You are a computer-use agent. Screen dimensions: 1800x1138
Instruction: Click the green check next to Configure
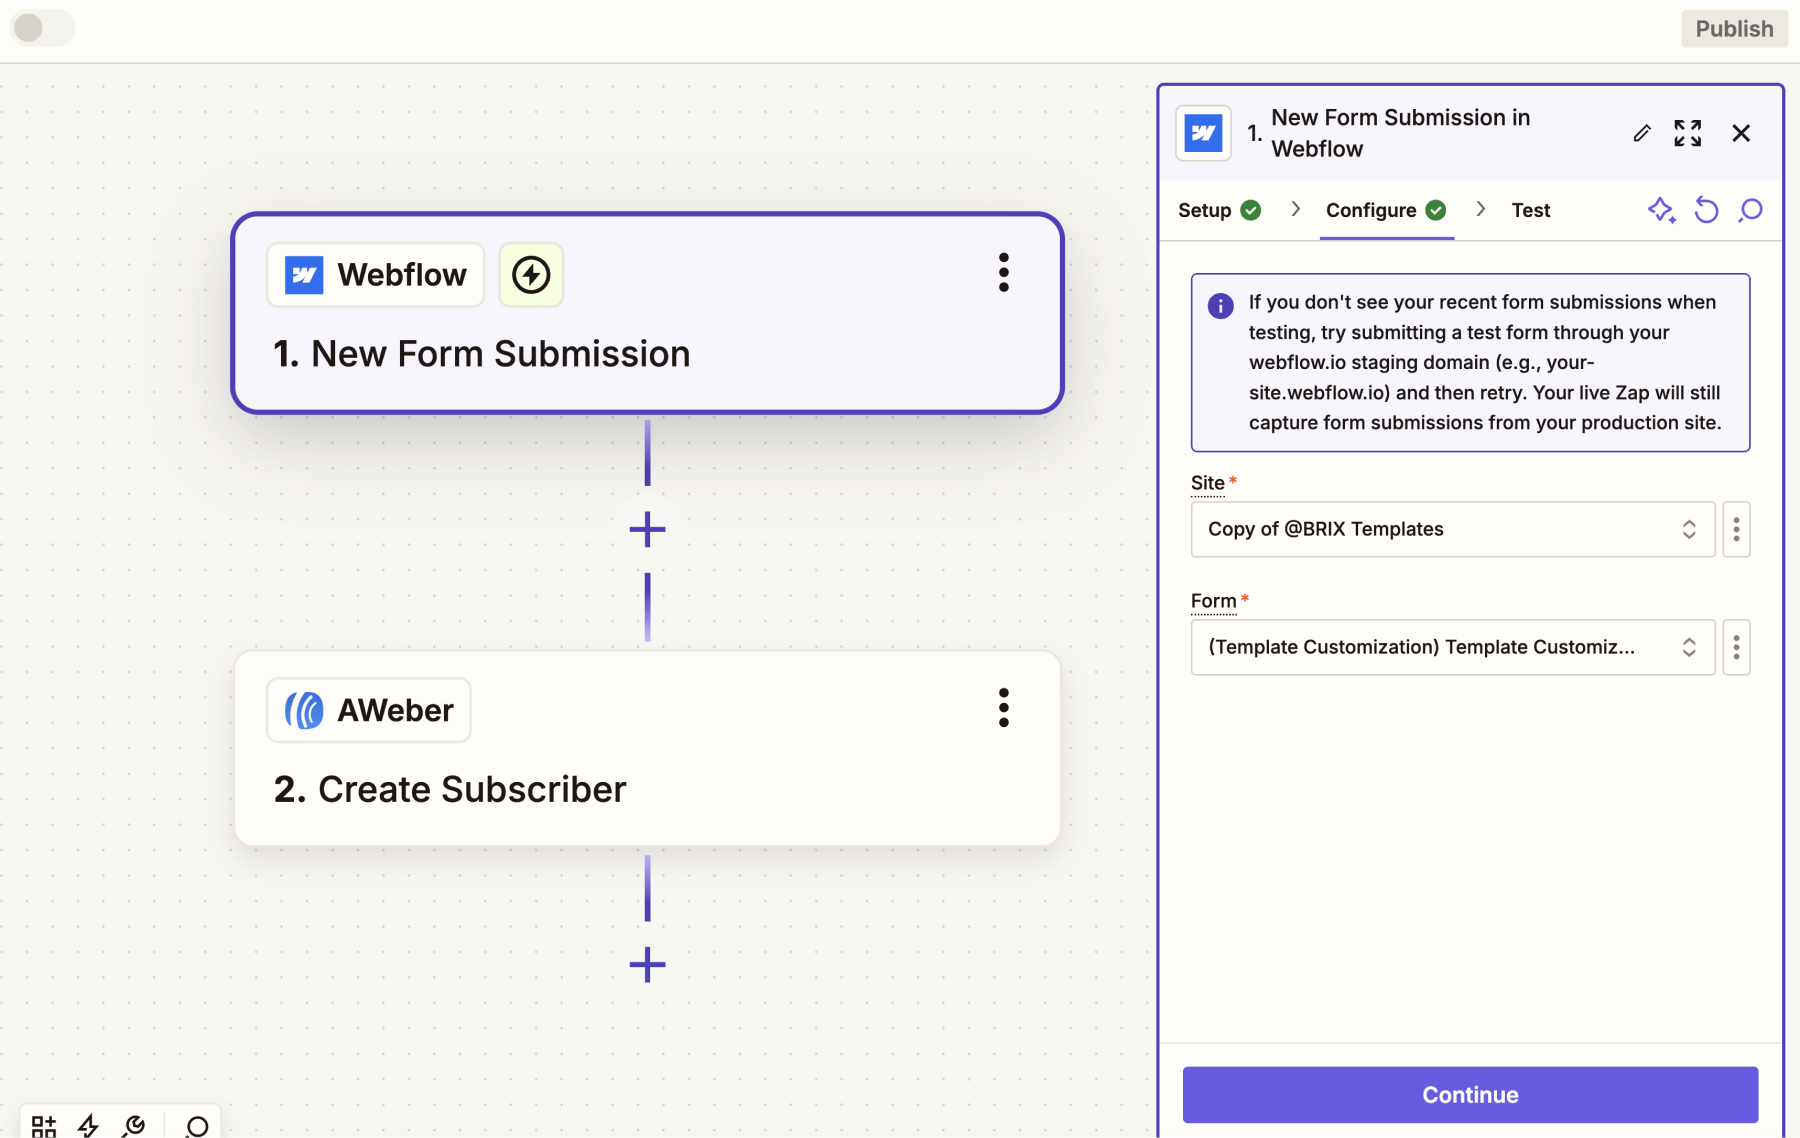(x=1436, y=210)
